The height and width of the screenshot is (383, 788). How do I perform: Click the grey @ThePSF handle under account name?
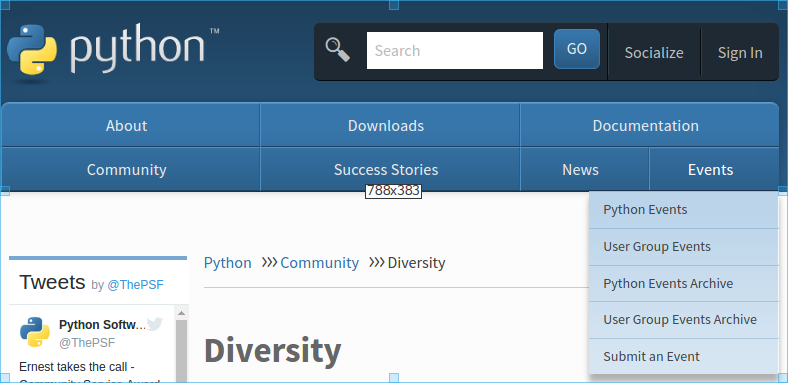point(87,343)
